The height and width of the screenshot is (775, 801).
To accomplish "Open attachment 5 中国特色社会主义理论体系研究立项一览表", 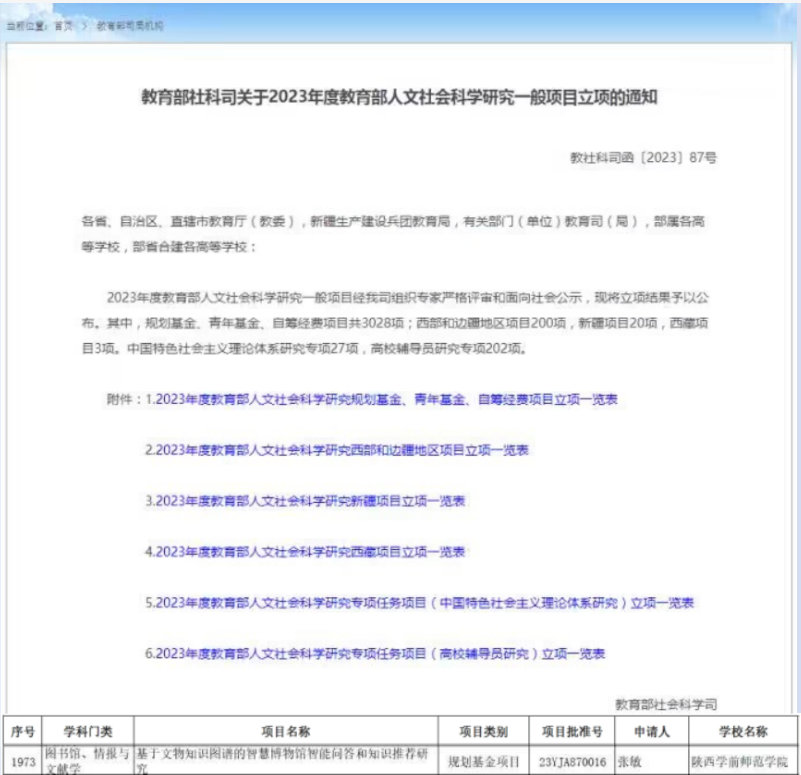I will (x=420, y=603).
